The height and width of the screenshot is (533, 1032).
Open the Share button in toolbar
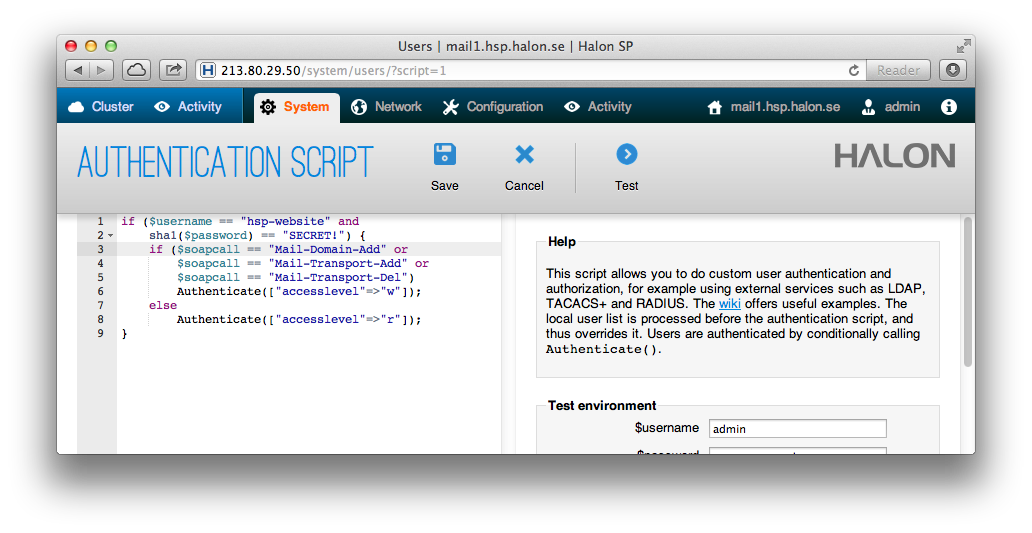coord(173,70)
